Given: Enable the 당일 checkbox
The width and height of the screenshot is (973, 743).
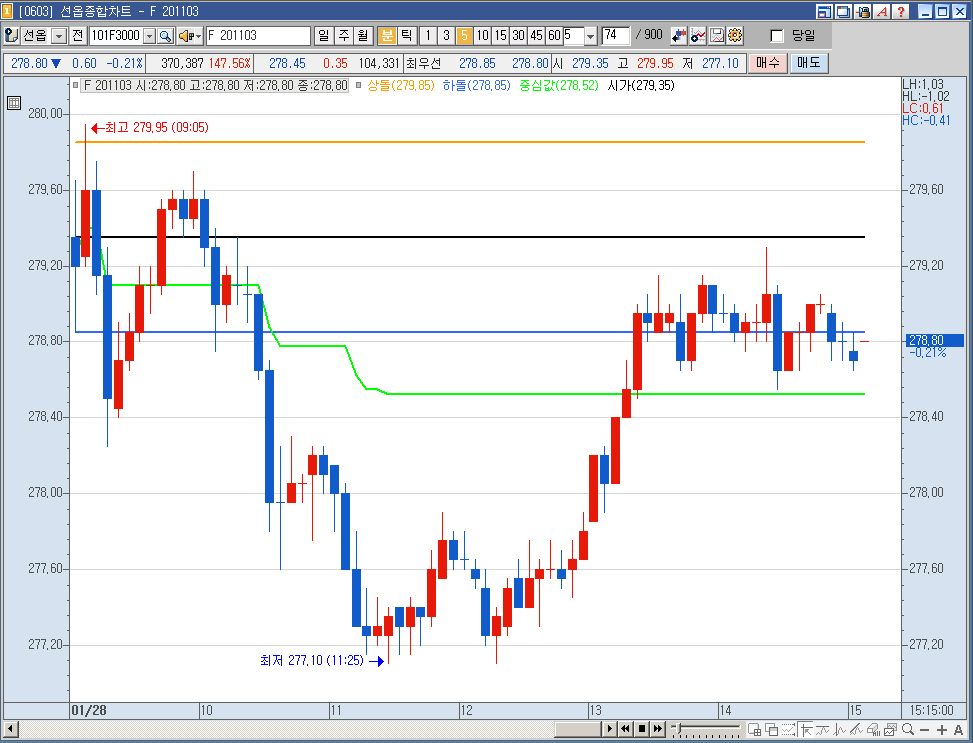Looking at the screenshot, I should click(x=777, y=36).
